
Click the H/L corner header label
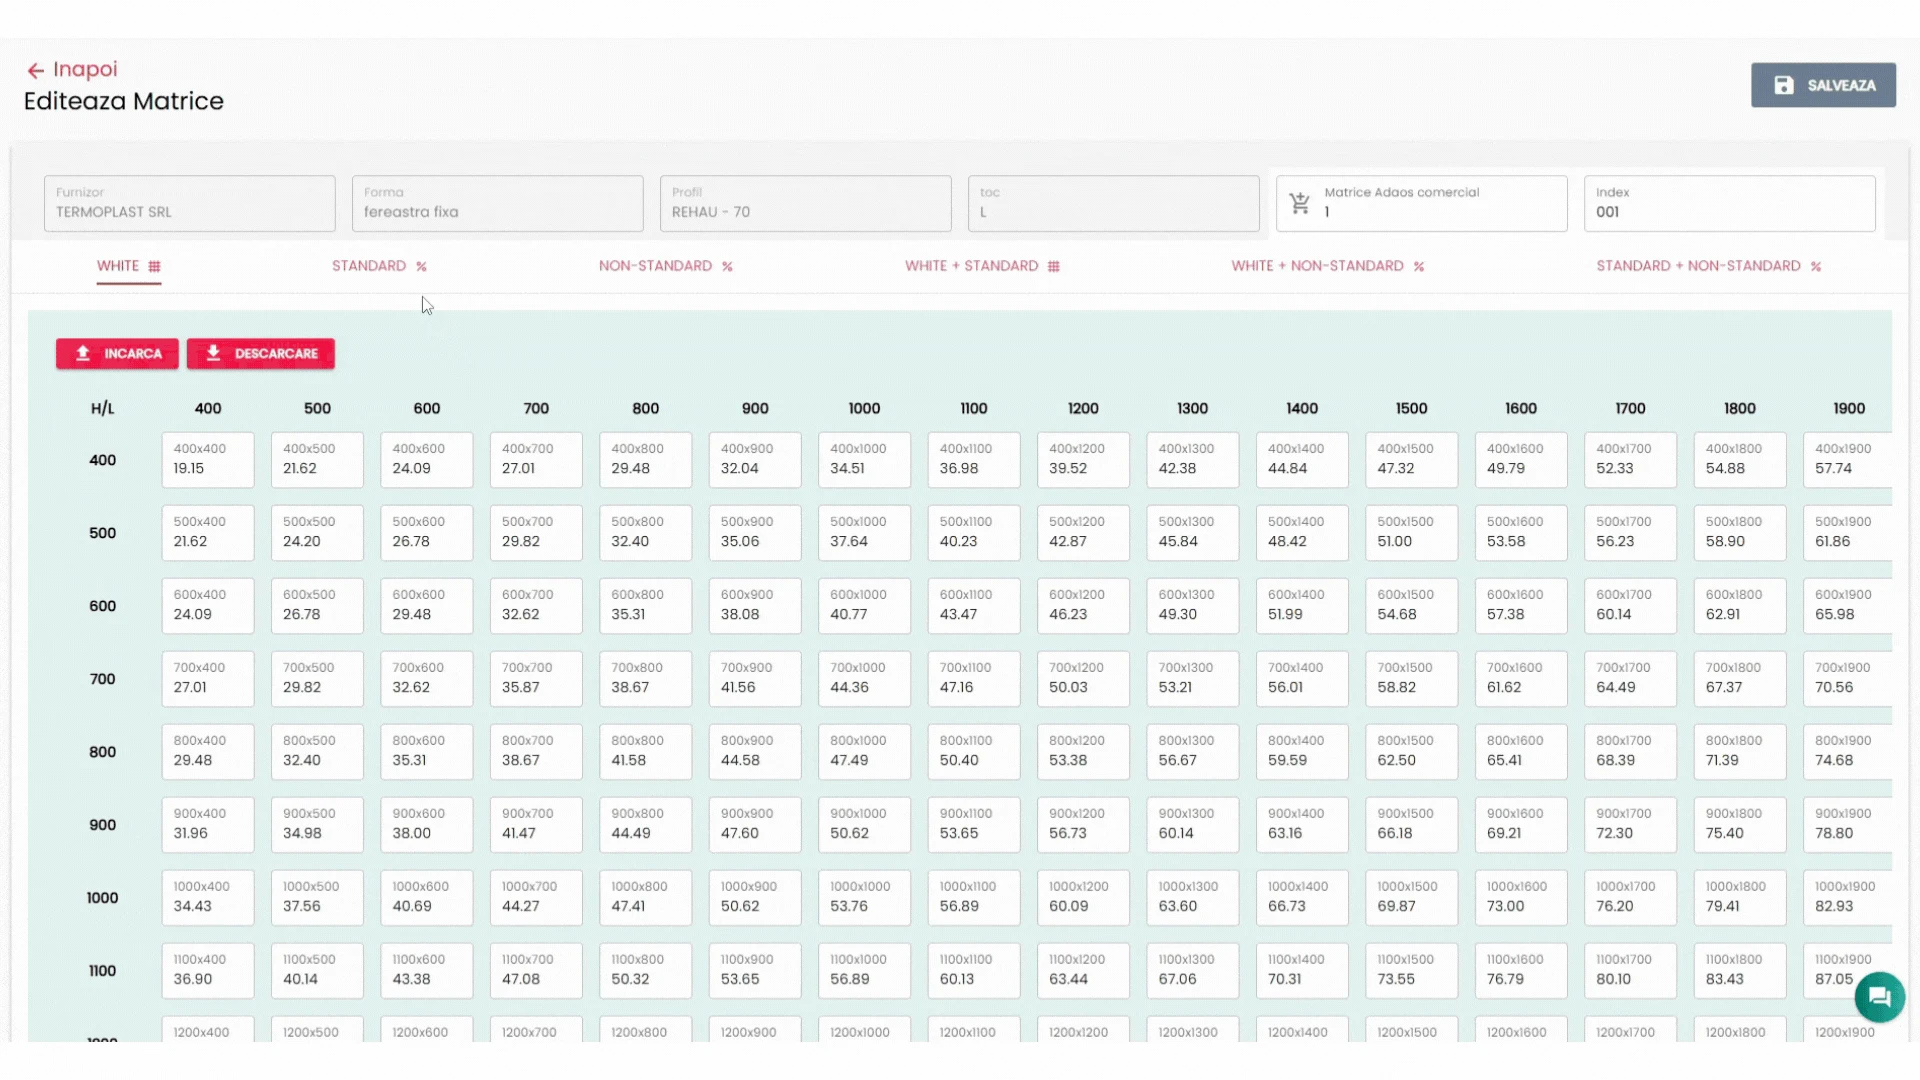pos(102,408)
